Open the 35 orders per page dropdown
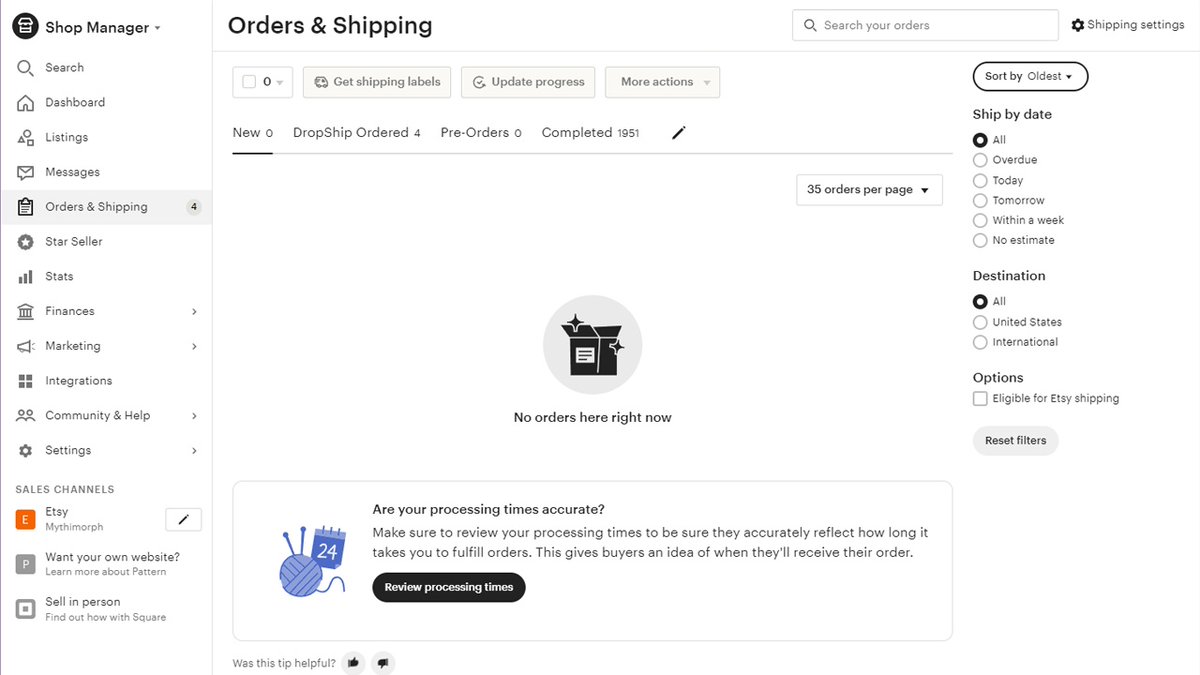Image resolution: width=1200 pixels, height=675 pixels. [869, 190]
